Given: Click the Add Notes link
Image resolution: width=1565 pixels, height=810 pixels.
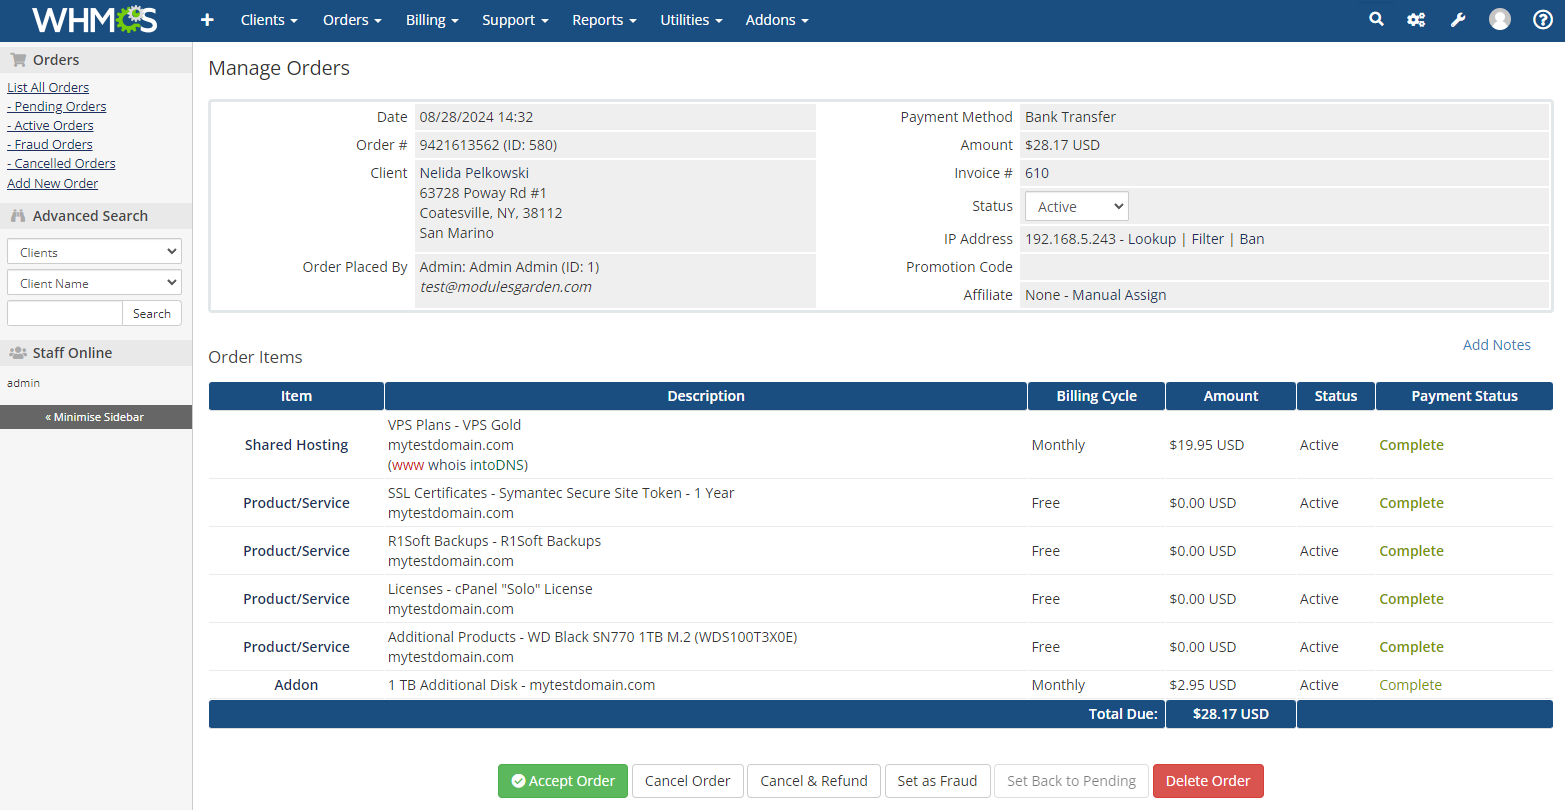Looking at the screenshot, I should pyautogui.click(x=1496, y=344).
